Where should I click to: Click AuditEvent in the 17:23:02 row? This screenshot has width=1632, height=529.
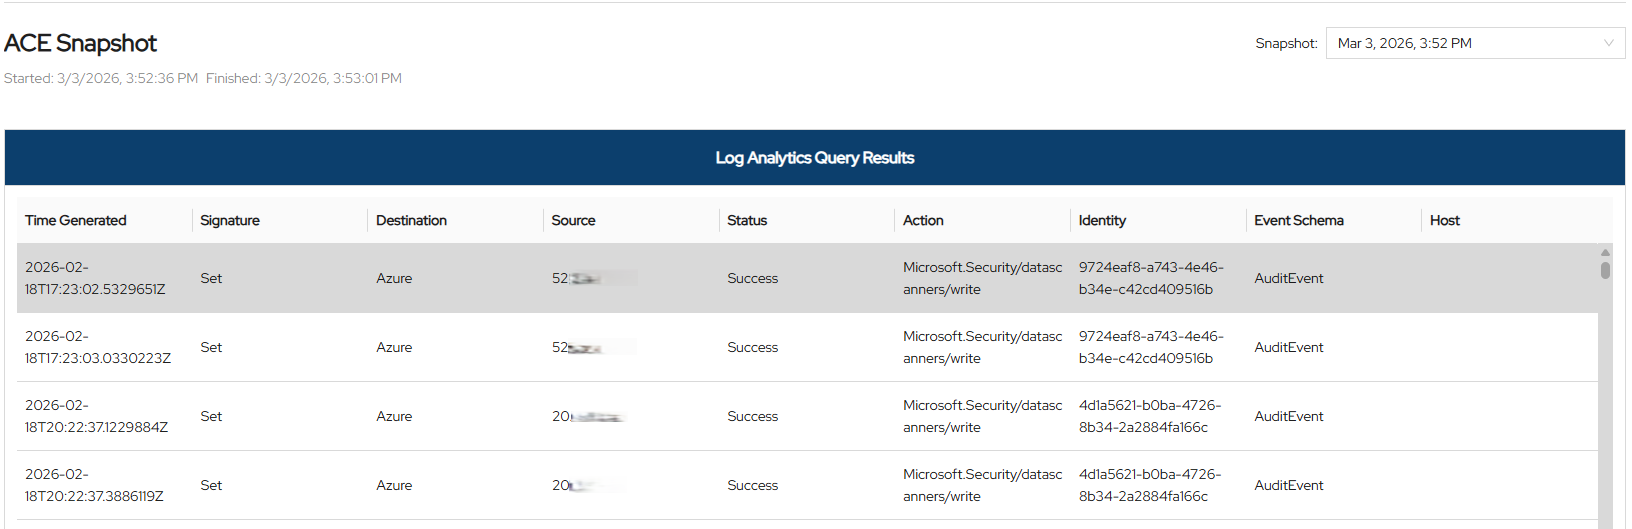tap(1289, 278)
